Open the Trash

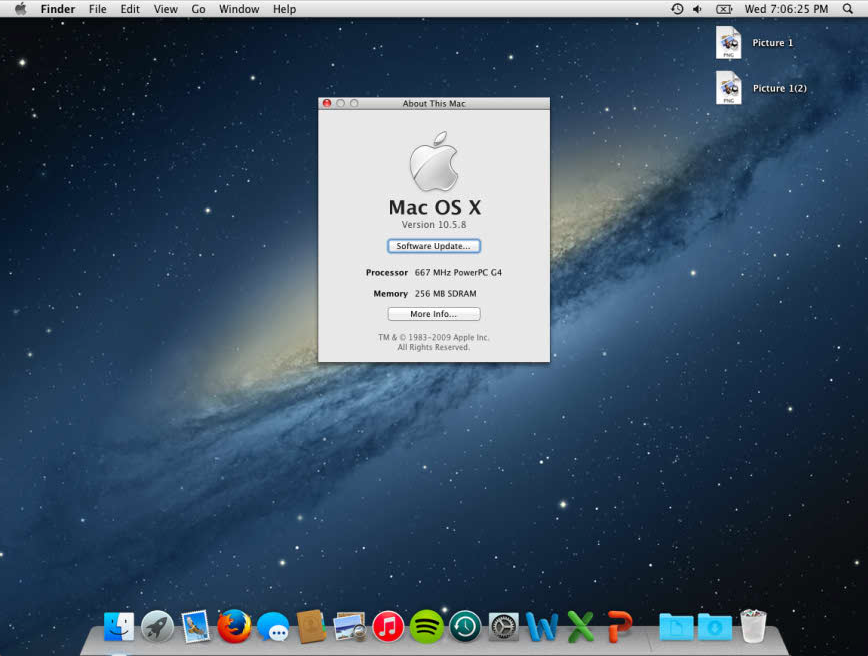(x=753, y=627)
